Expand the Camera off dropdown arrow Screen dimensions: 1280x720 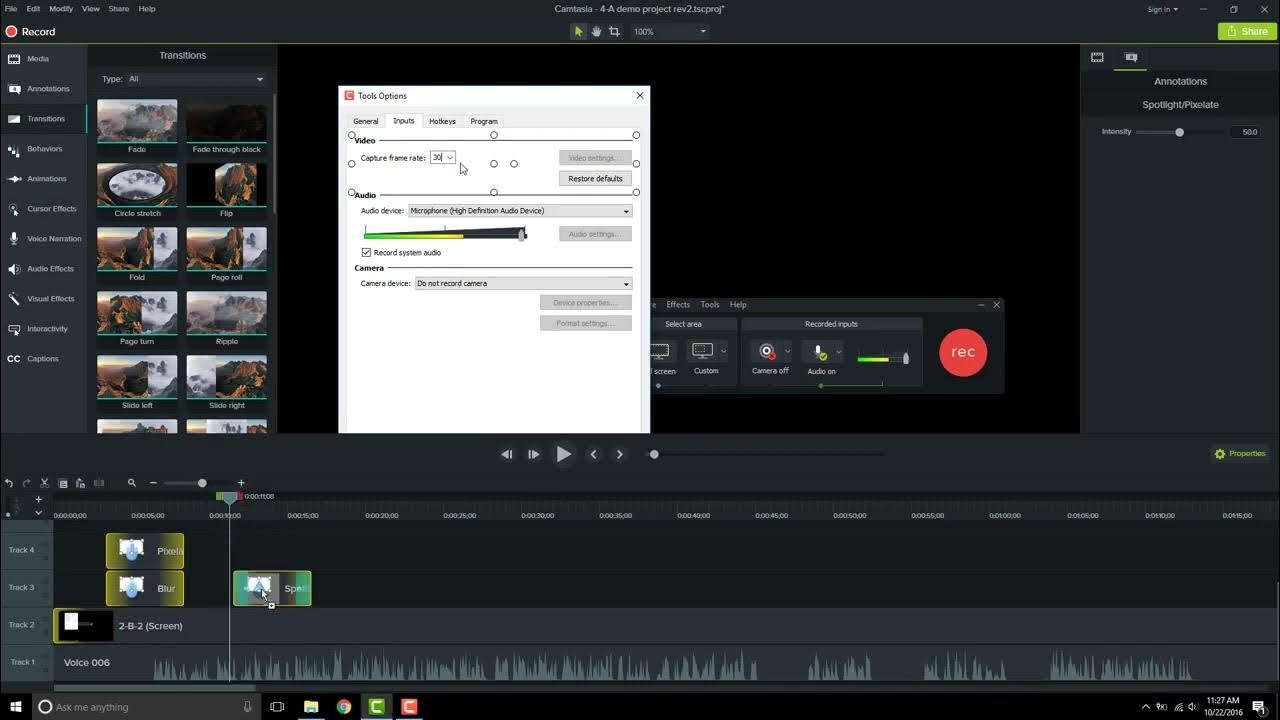click(787, 352)
